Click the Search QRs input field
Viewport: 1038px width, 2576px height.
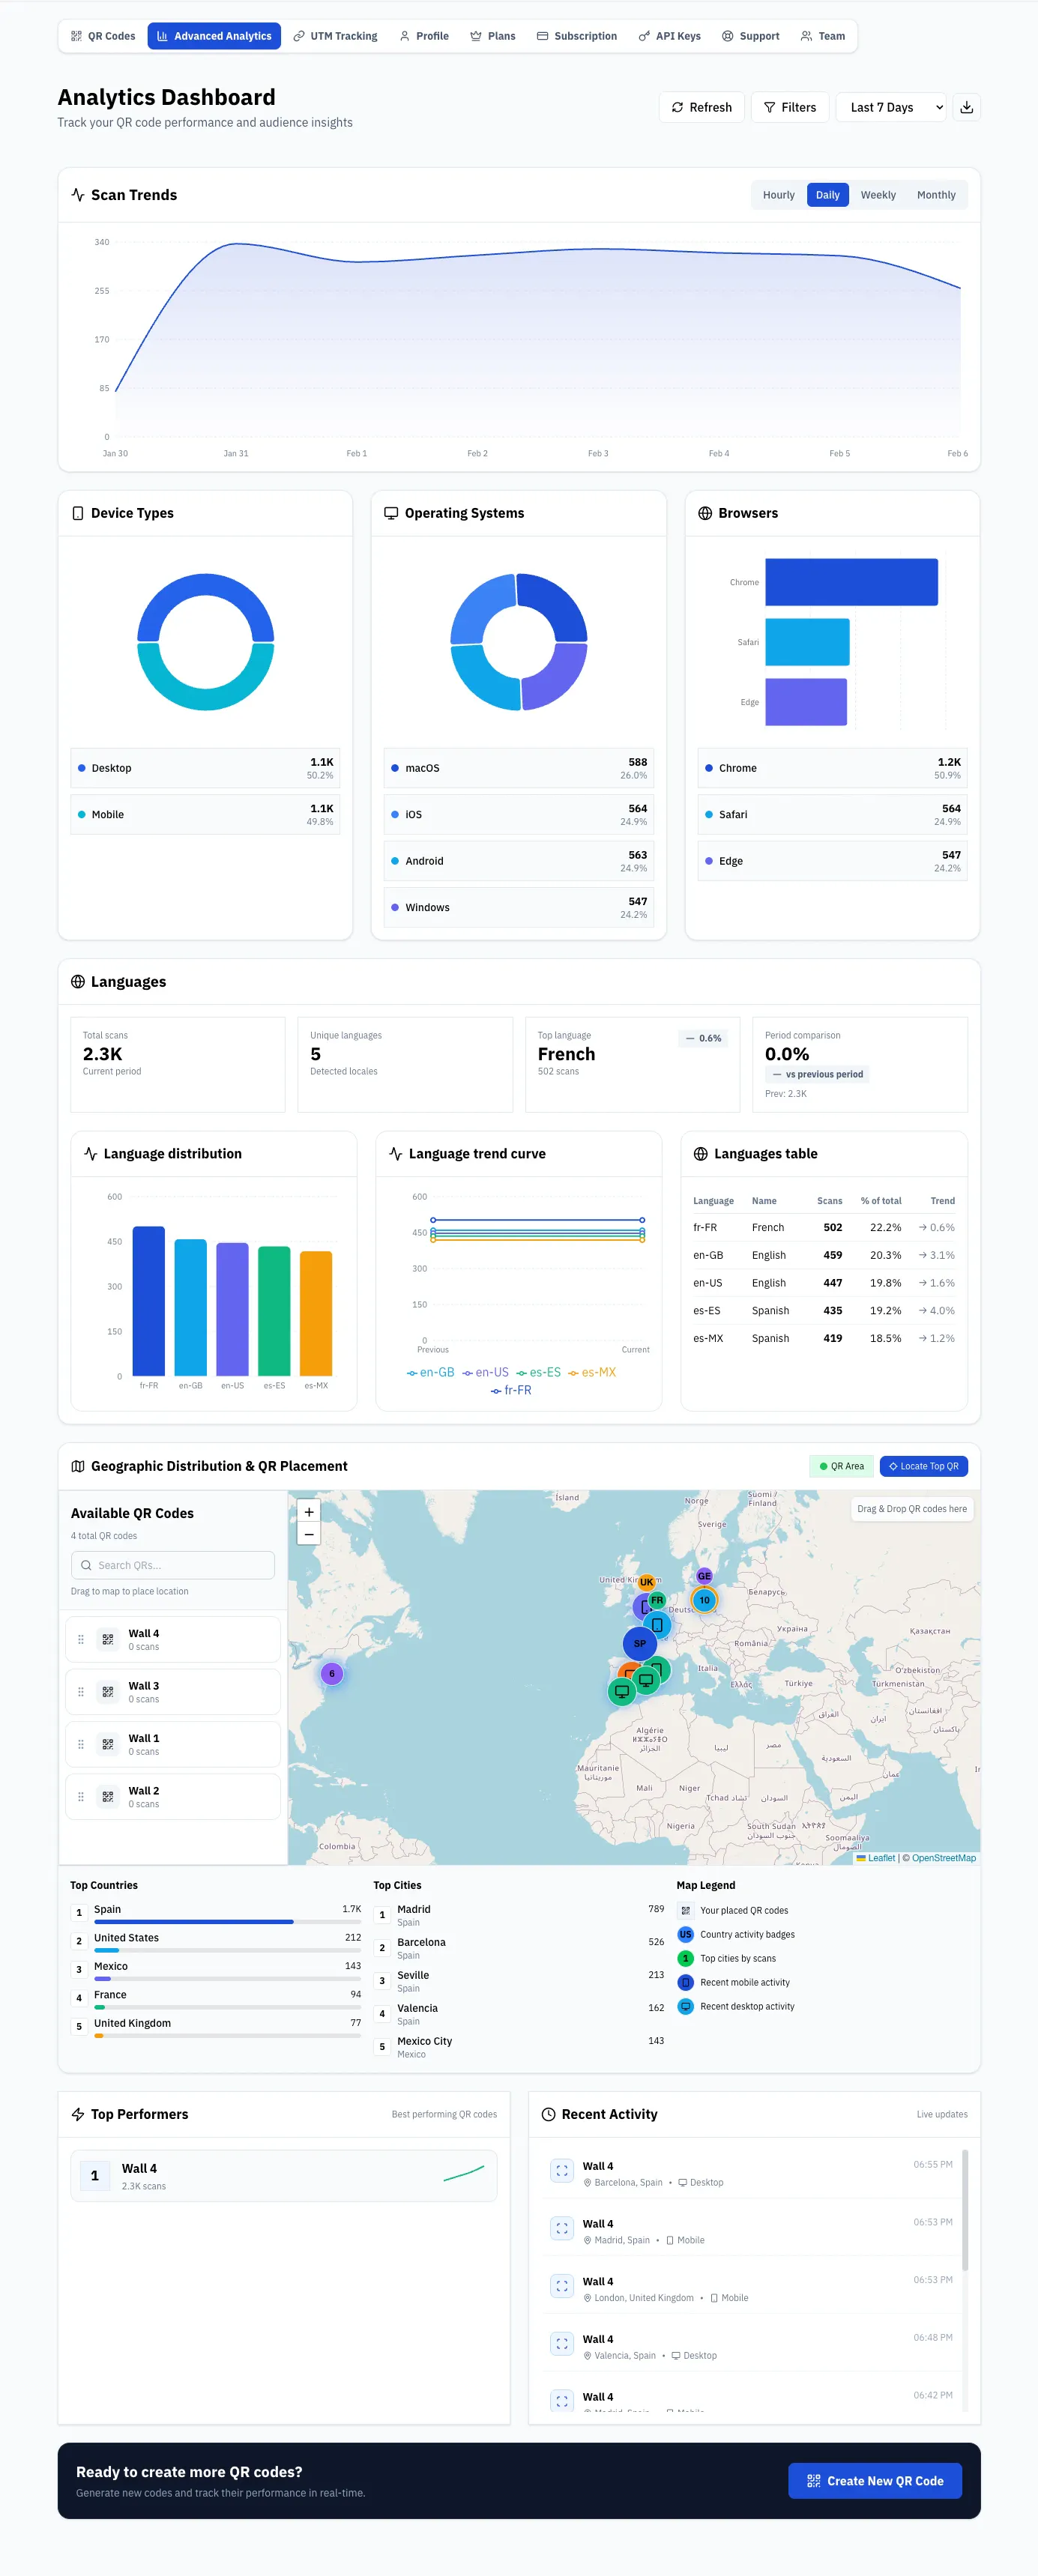[x=173, y=1565]
